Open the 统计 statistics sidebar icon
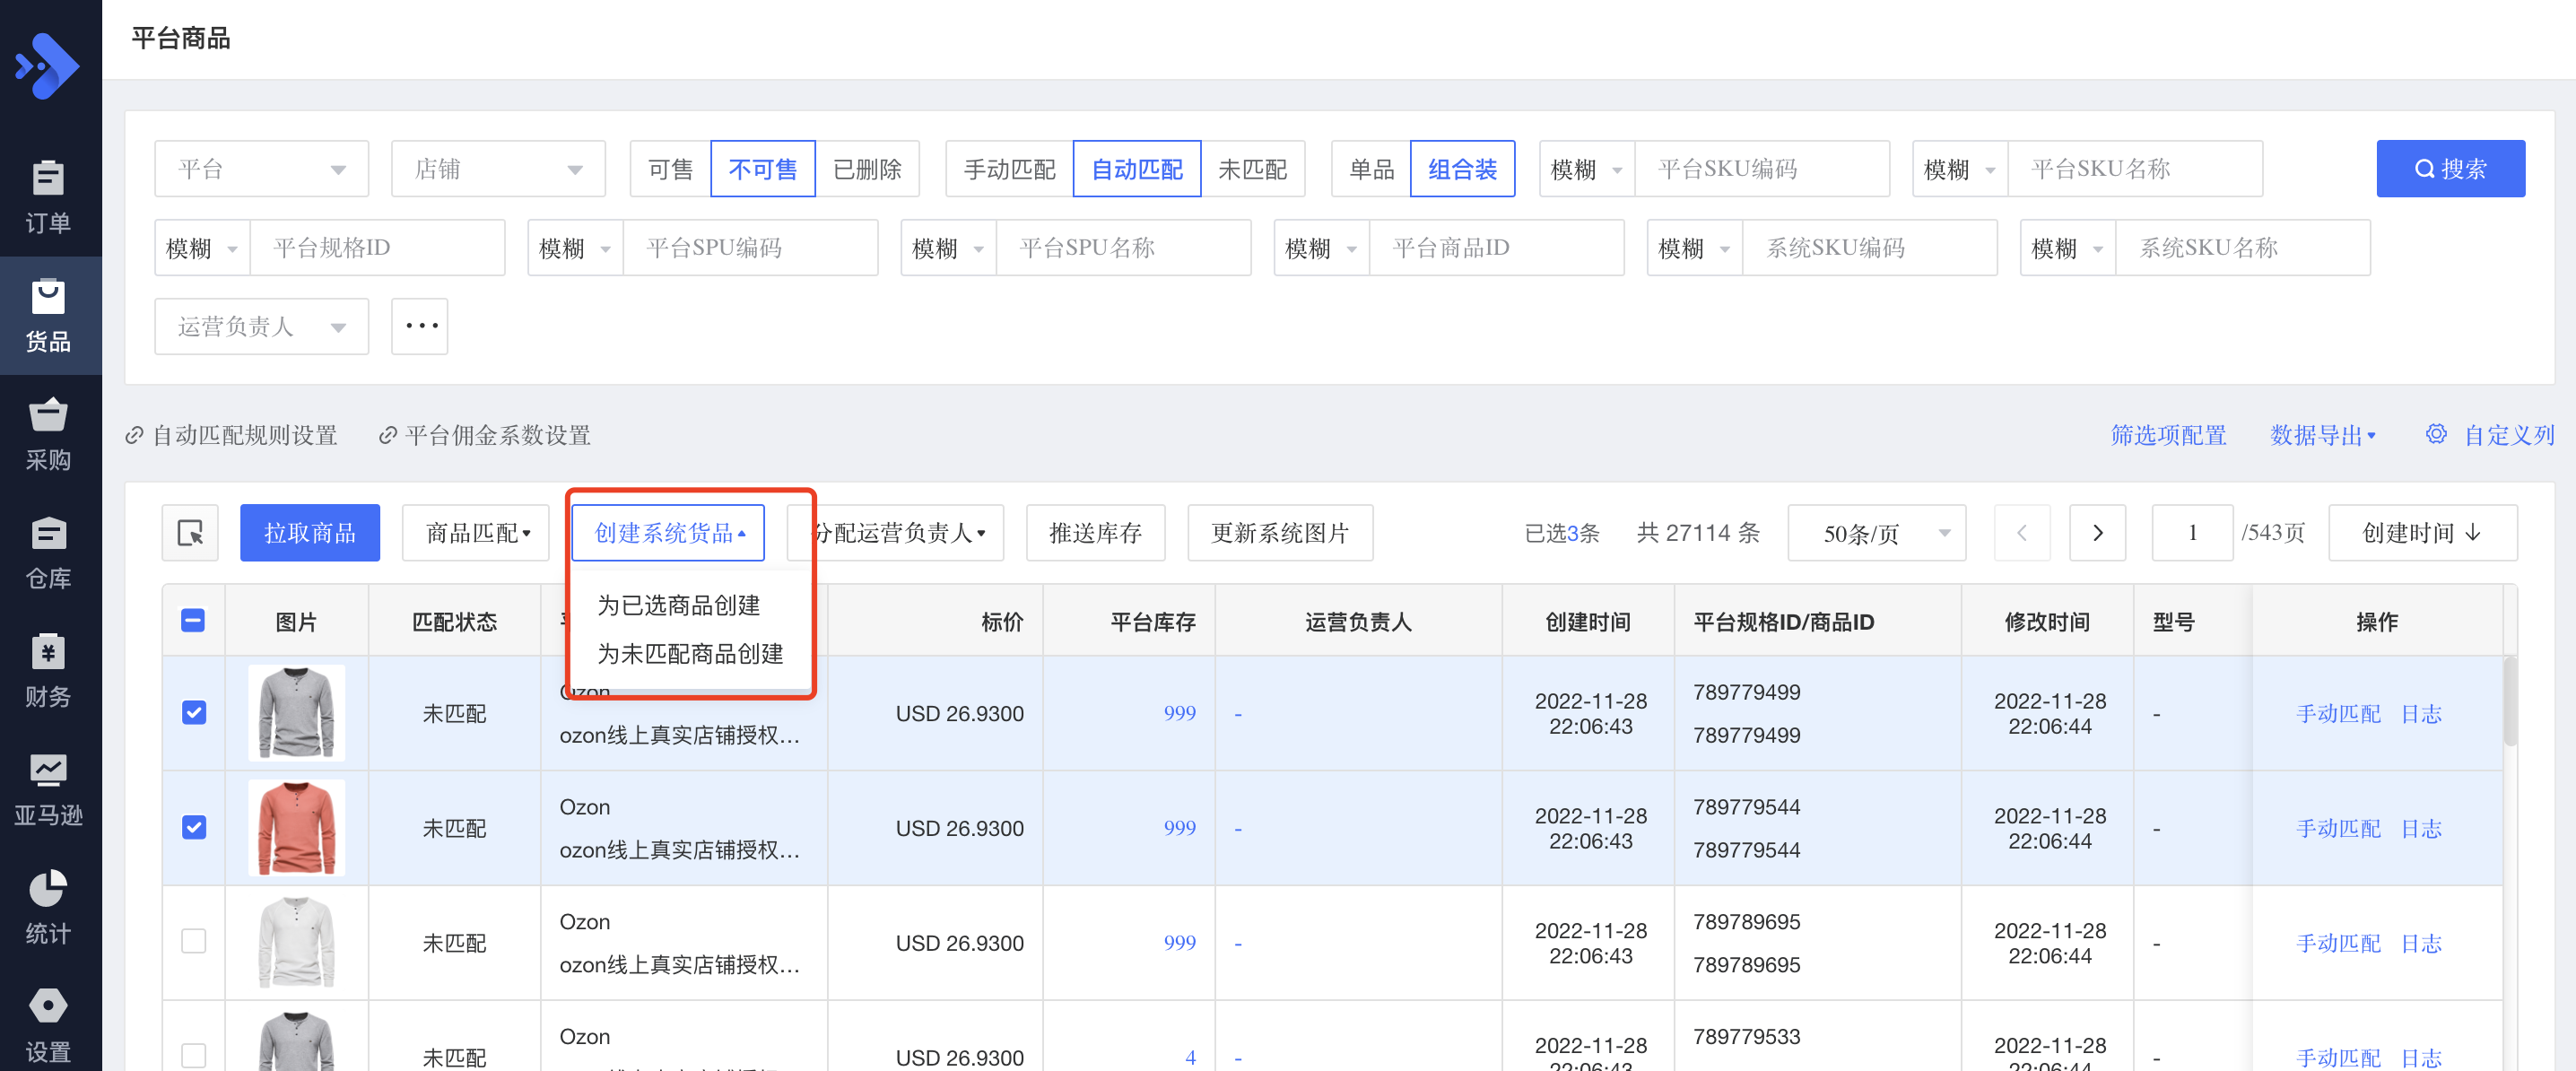Image resolution: width=2576 pixels, height=1071 pixels. click(x=48, y=889)
